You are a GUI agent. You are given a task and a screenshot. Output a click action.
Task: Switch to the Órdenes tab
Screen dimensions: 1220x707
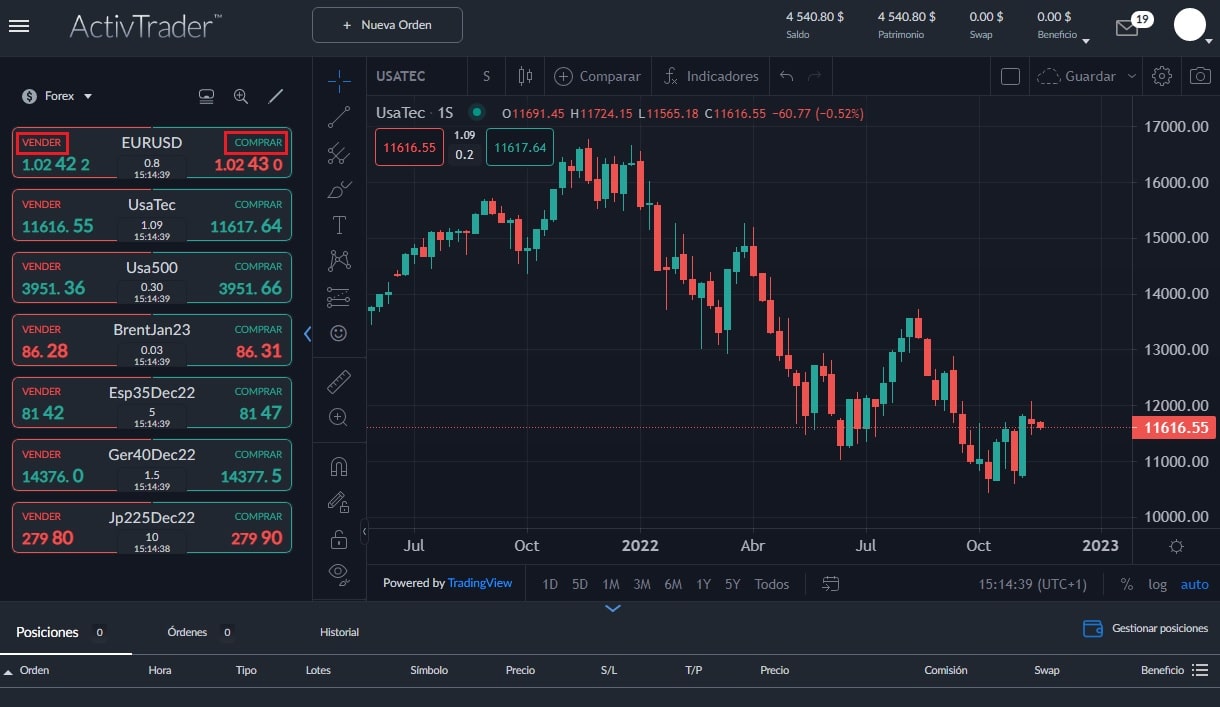click(187, 632)
